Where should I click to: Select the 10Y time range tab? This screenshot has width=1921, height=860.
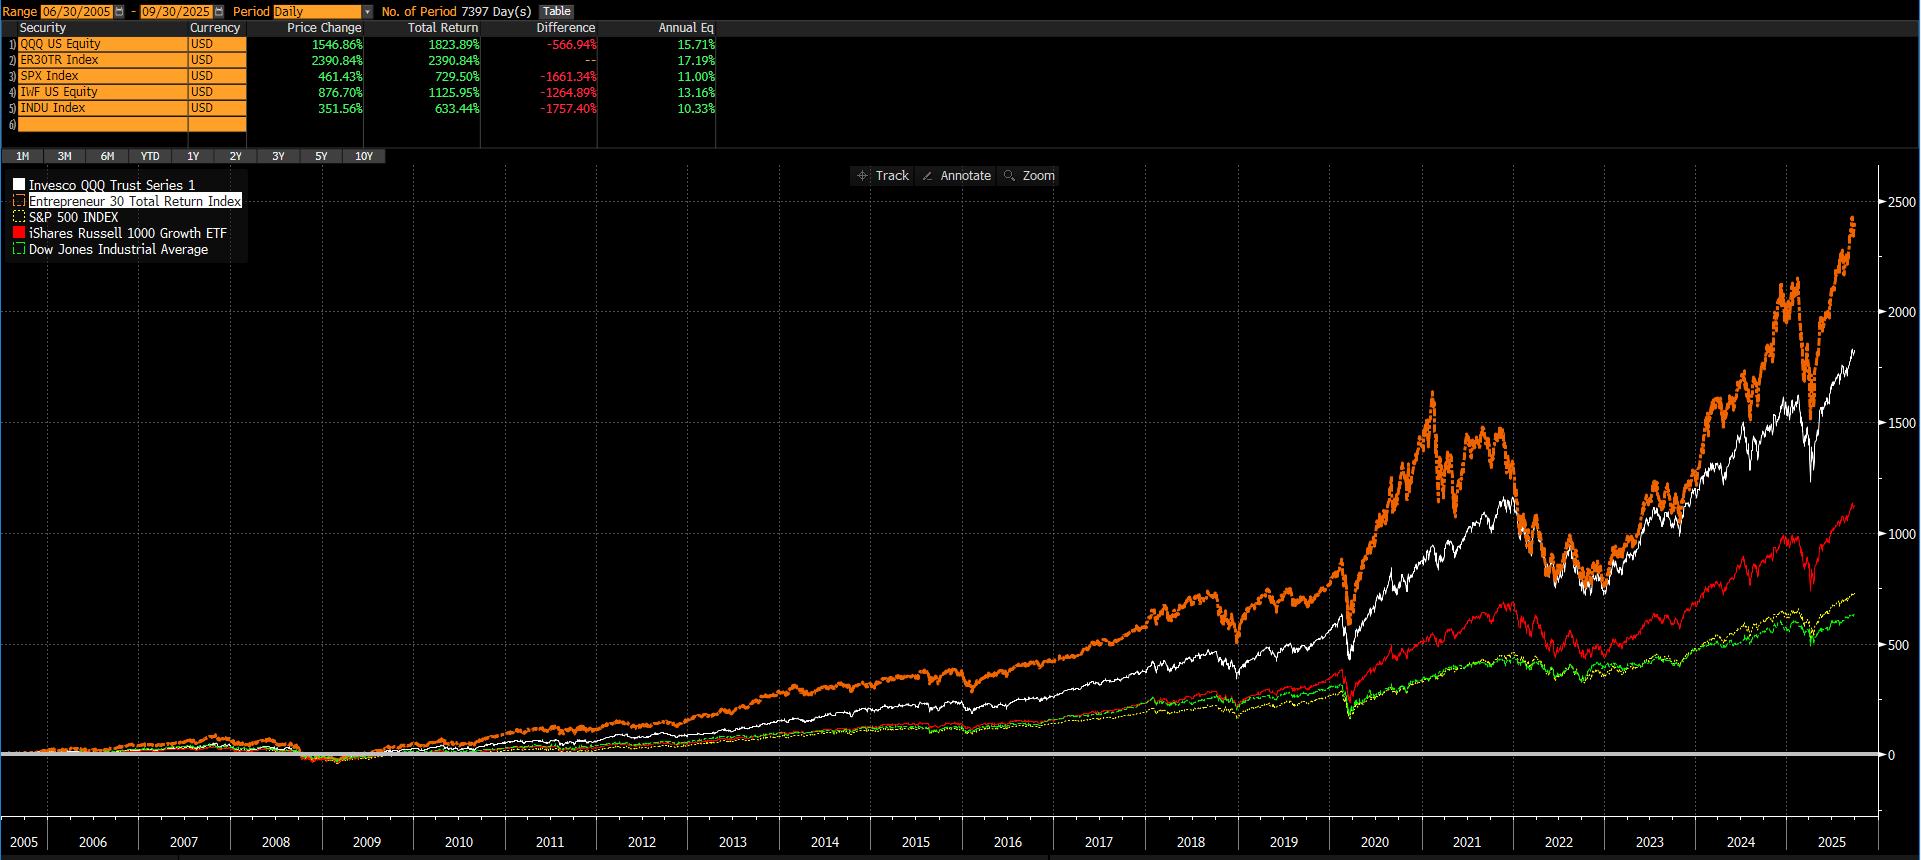[364, 156]
